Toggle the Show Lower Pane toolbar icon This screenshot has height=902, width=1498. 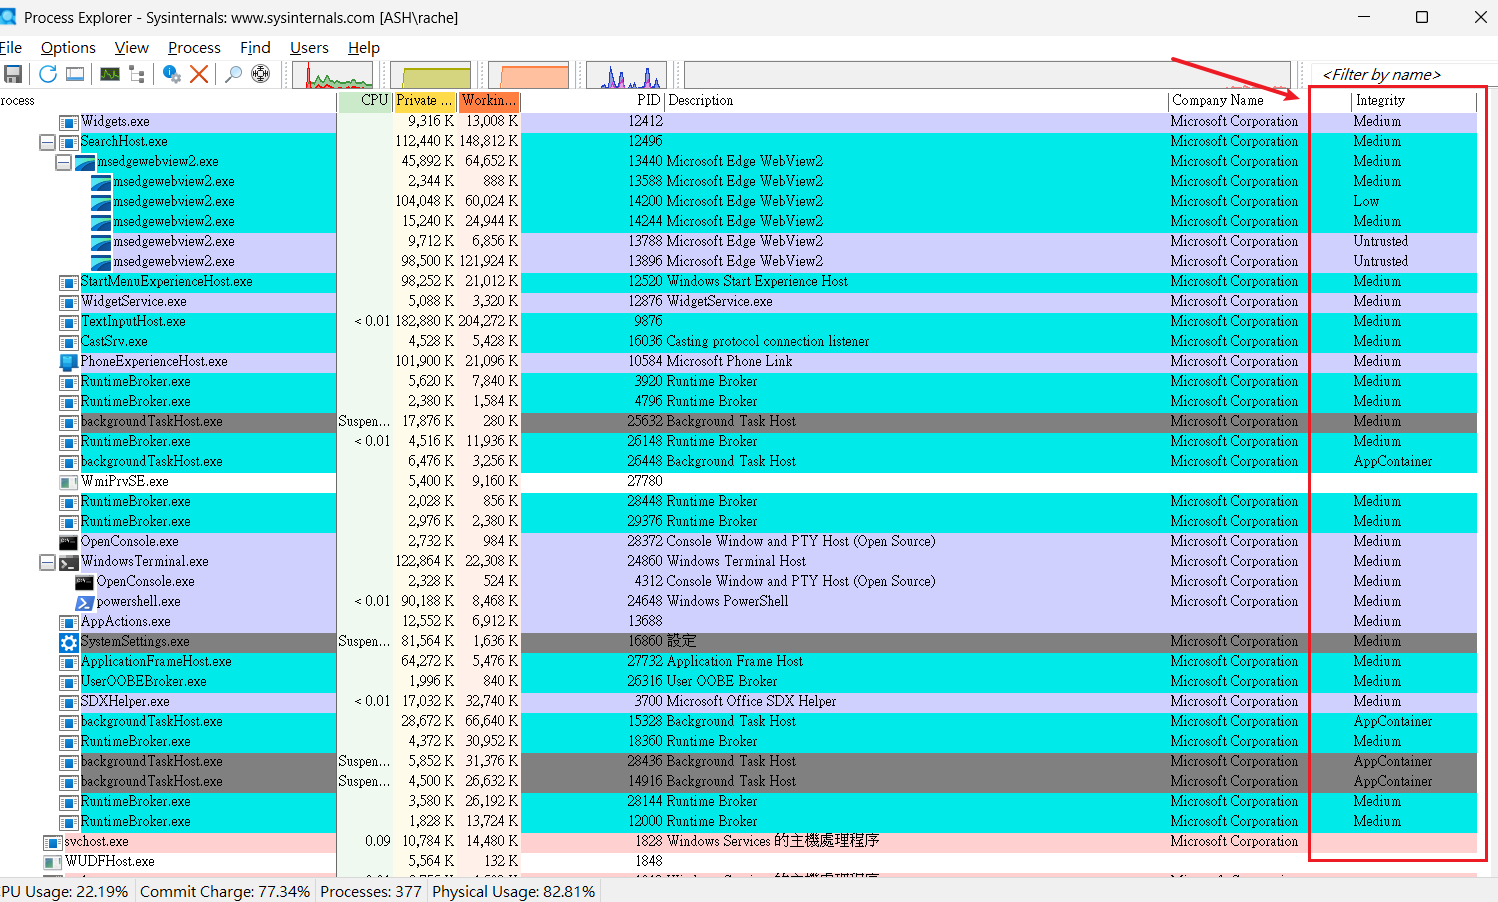pos(75,74)
